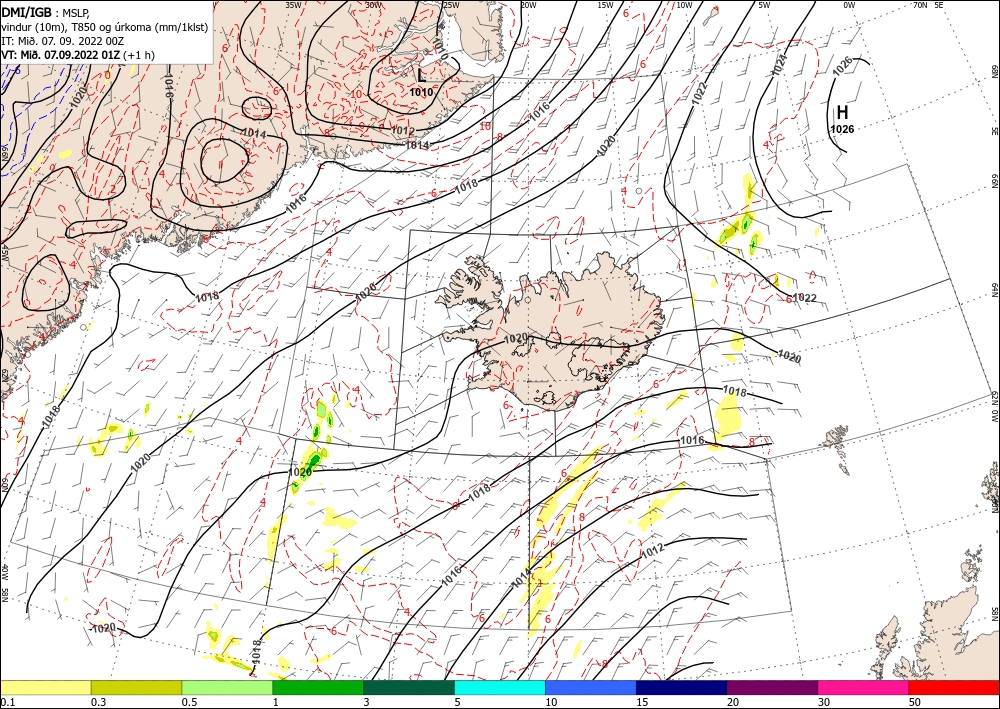Click the 0.5 value on the precipitation legend

189,702
